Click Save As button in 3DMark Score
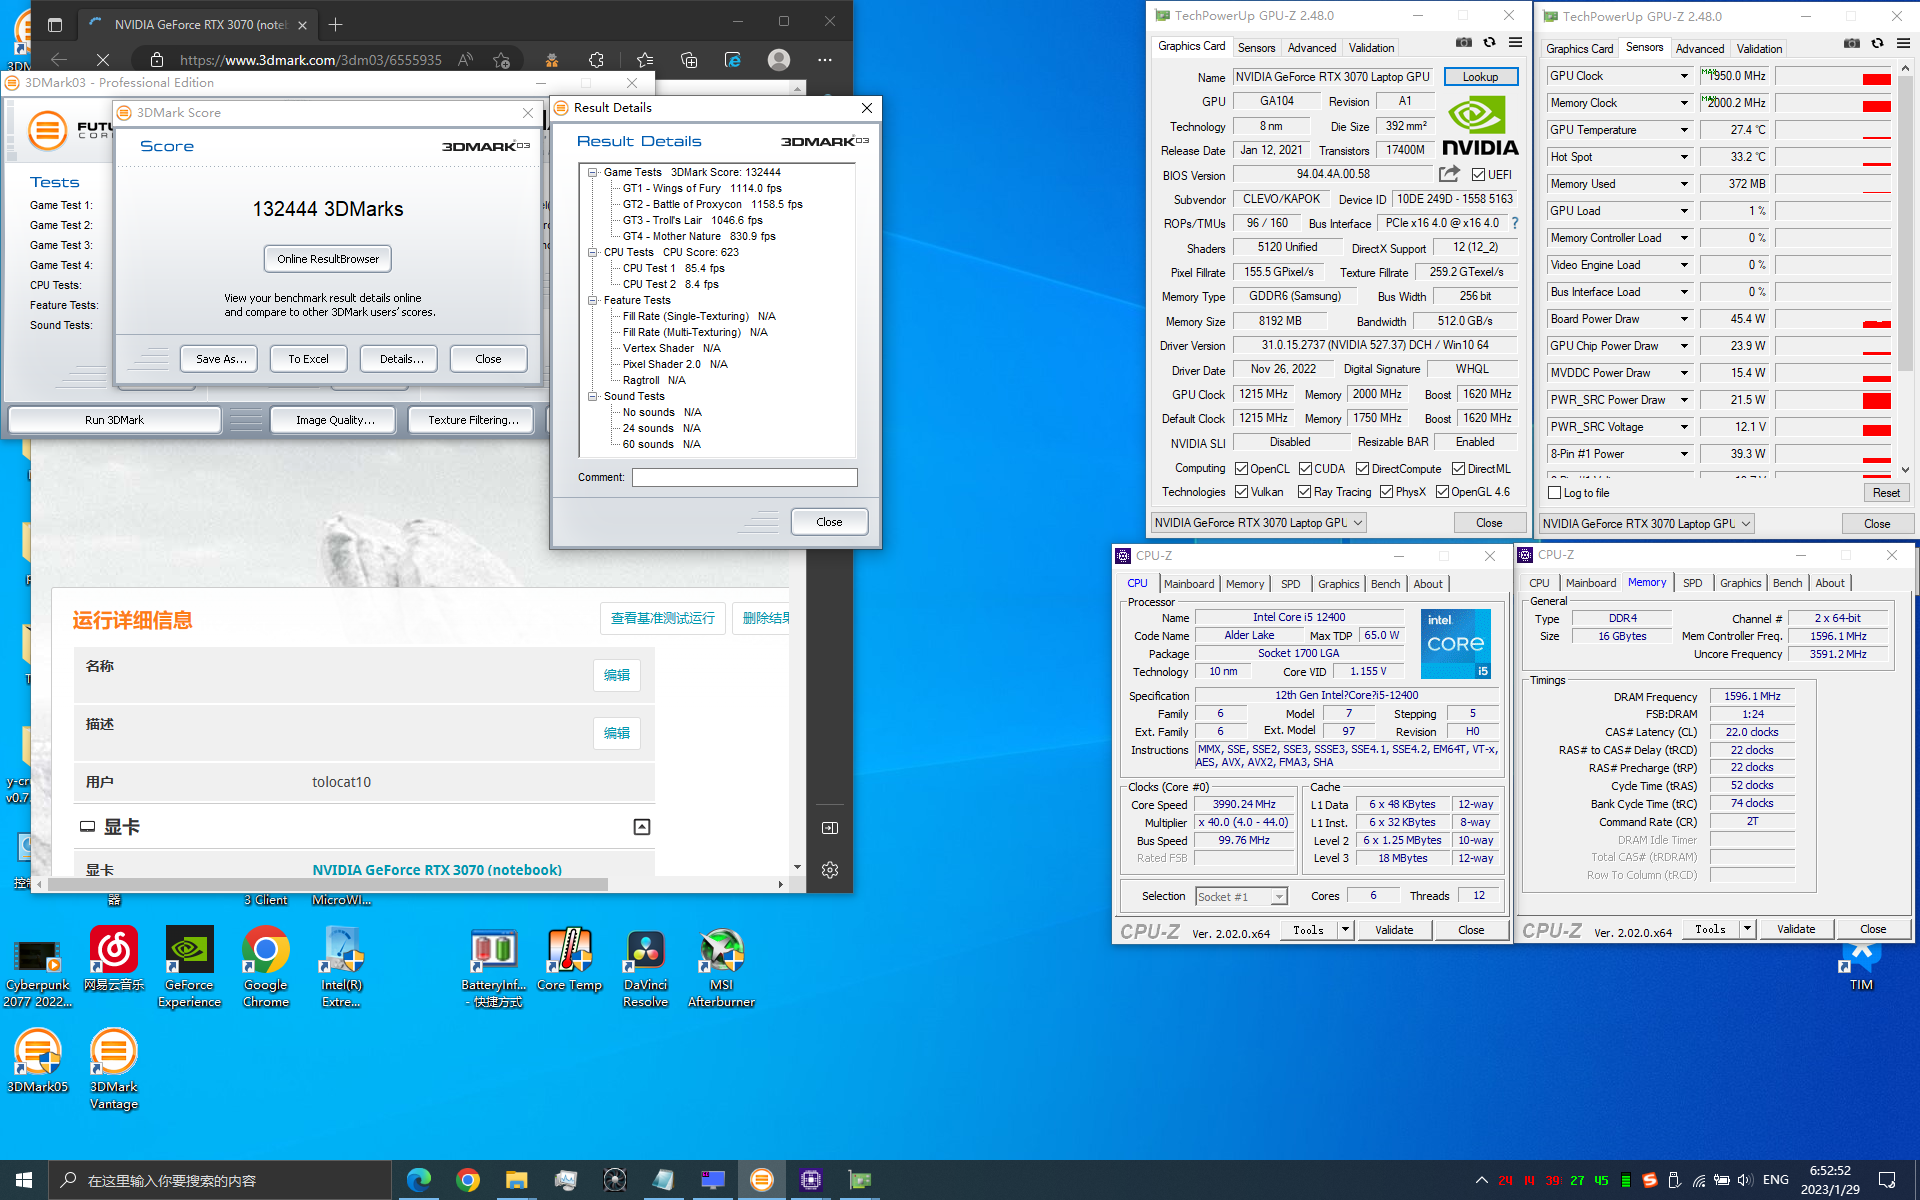1920x1200 pixels. point(220,359)
